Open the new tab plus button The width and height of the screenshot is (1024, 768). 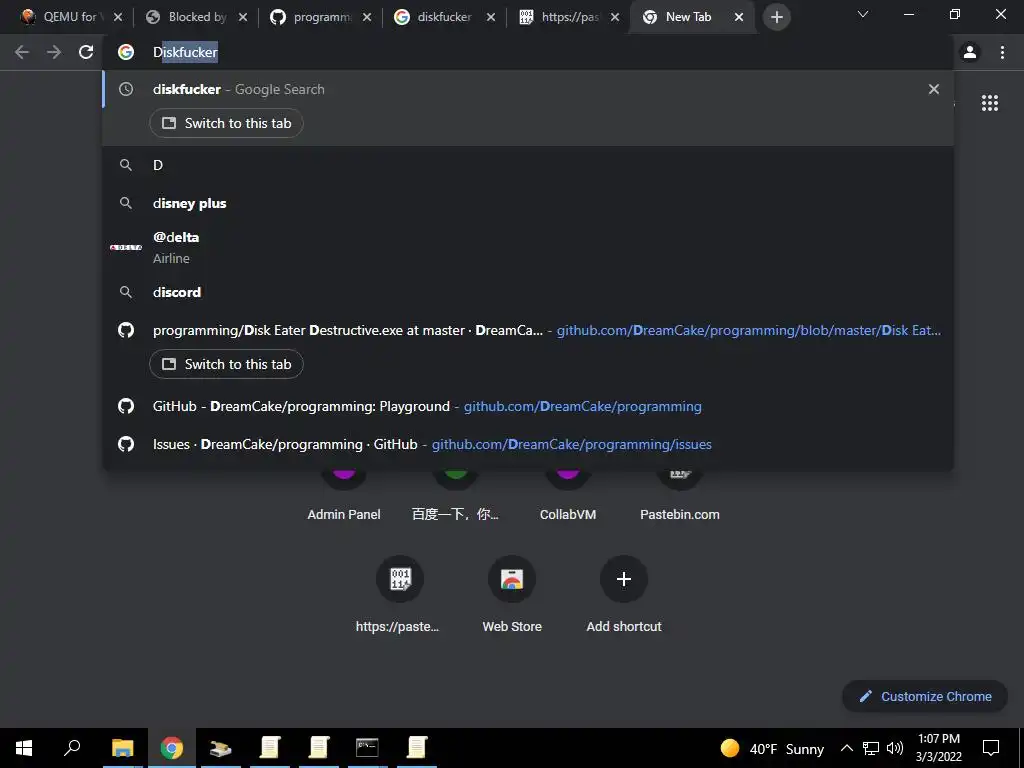[x=776, y=17]
